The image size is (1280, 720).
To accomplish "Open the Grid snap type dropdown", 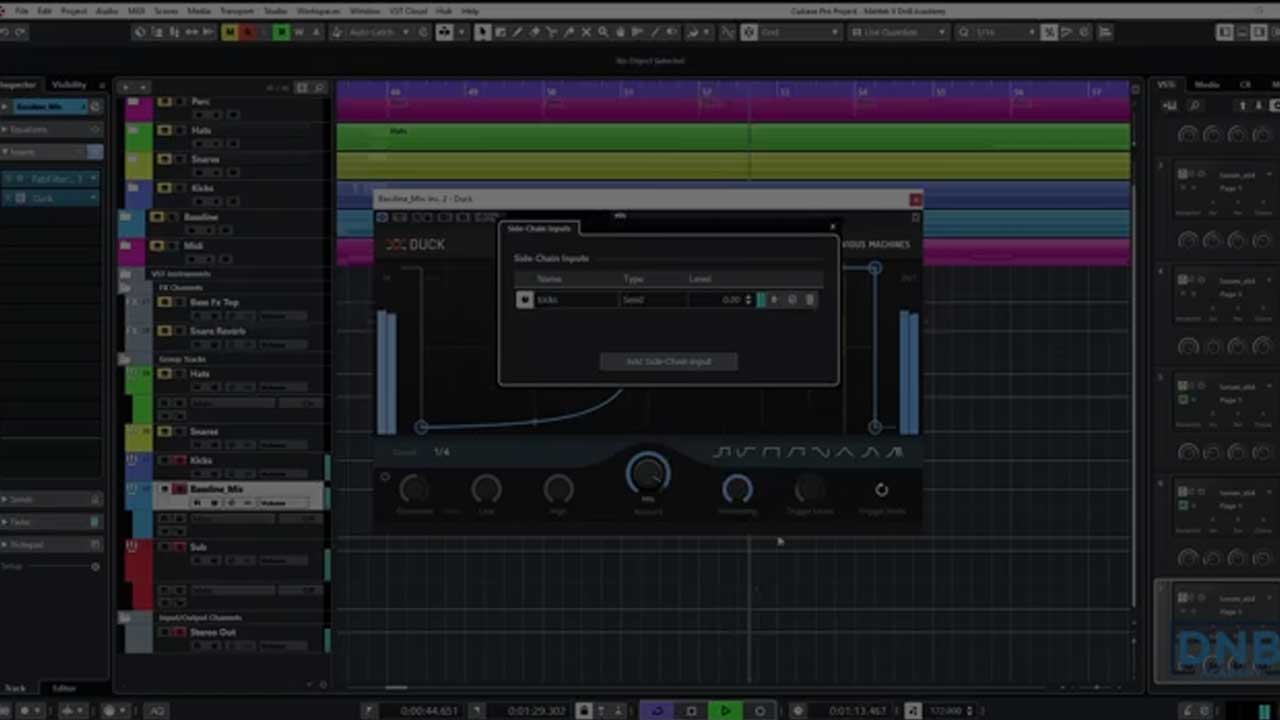I will (800, 32).
